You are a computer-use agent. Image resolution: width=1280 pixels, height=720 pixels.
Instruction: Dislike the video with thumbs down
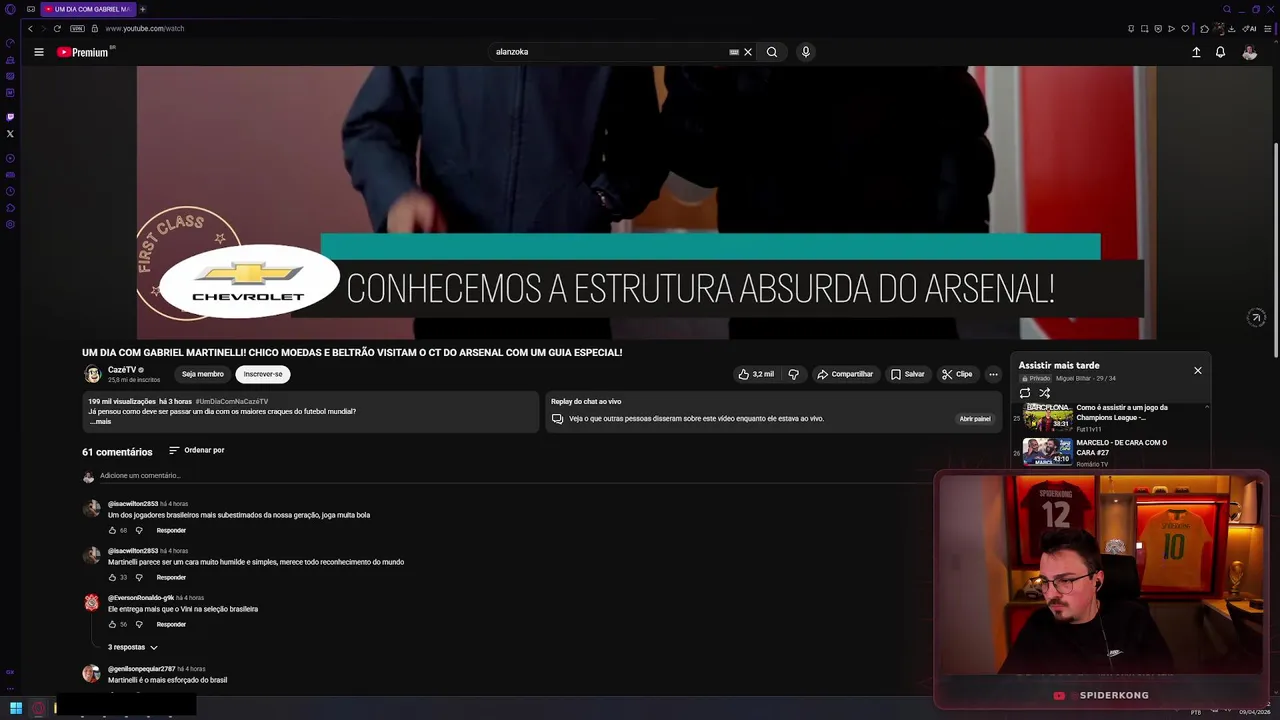(x=794, y=374)
